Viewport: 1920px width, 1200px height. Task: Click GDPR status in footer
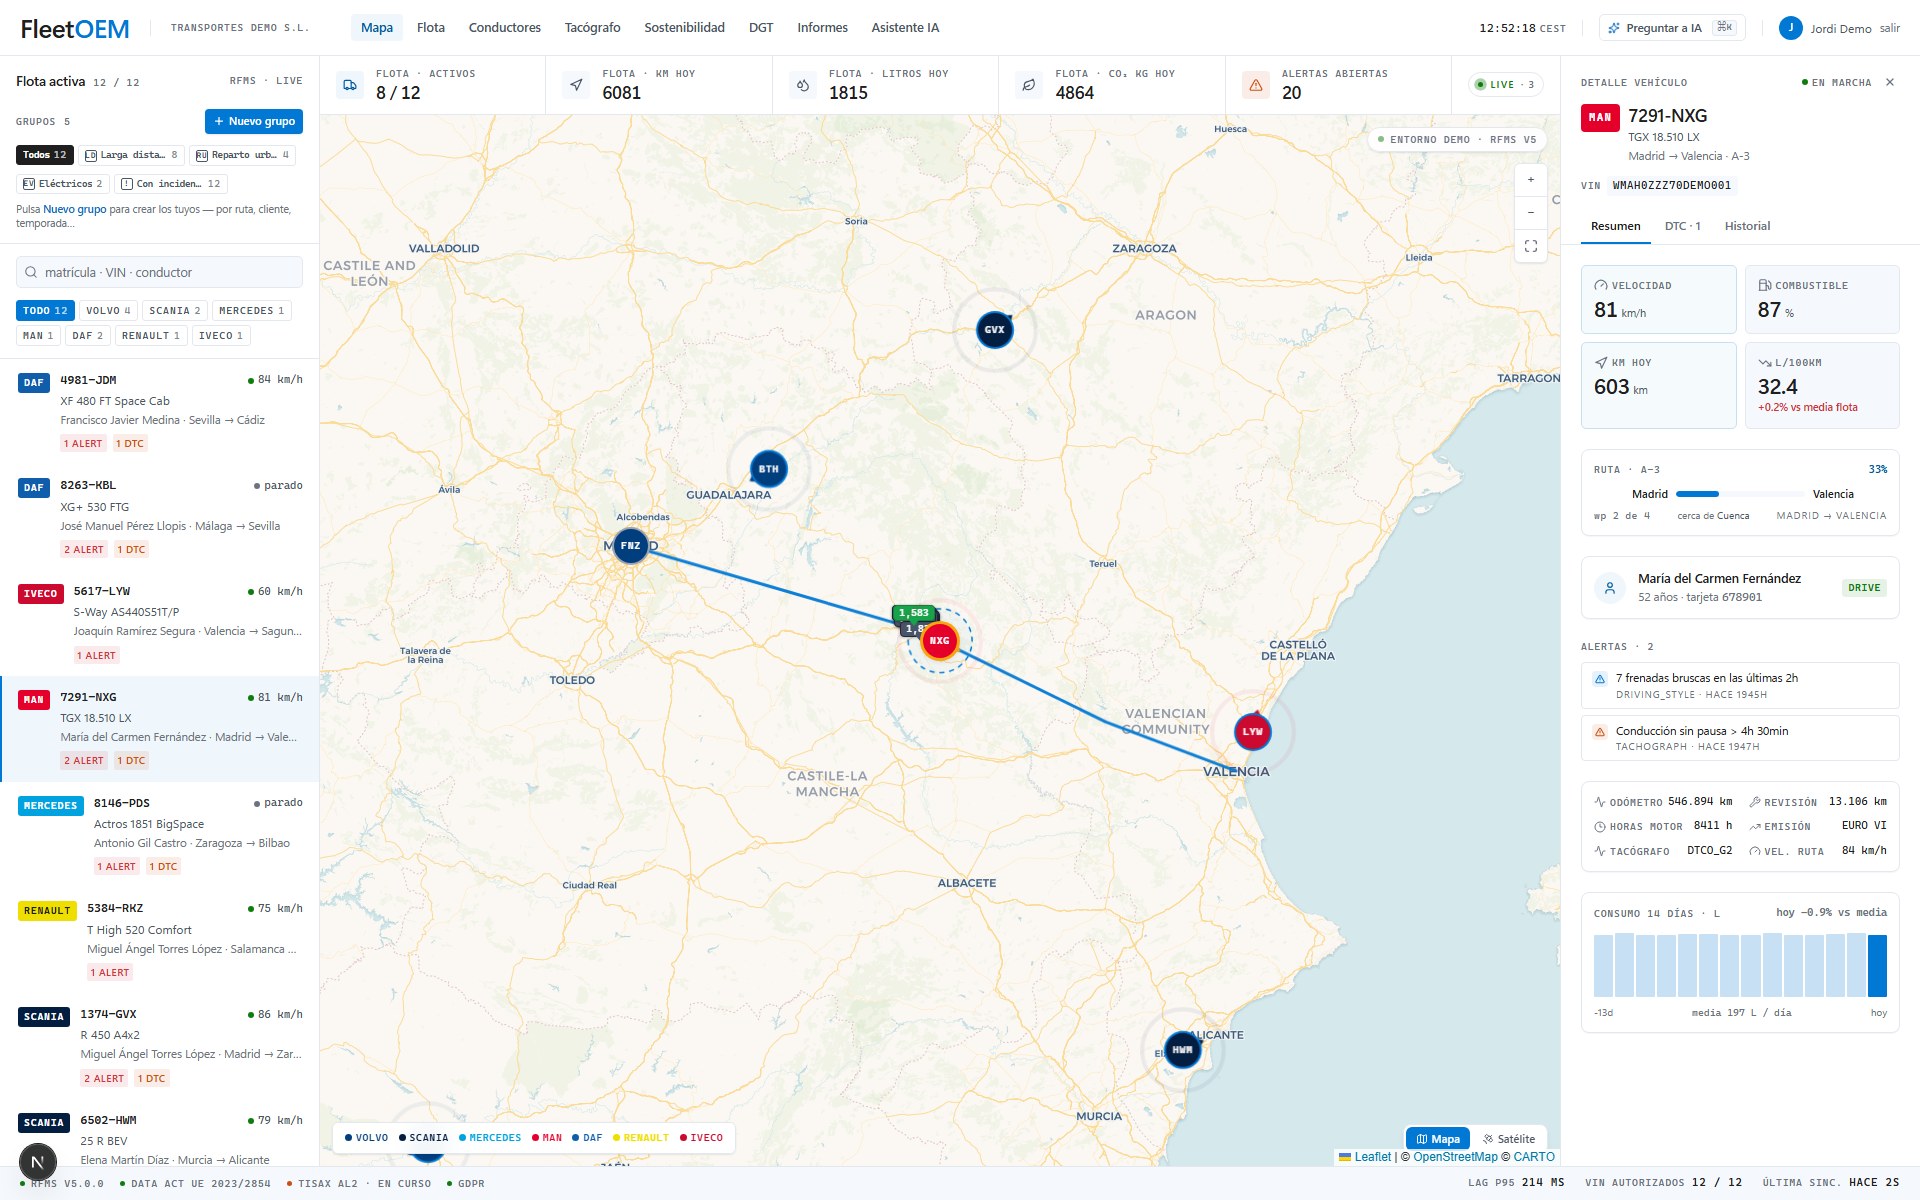click(x=466, y=1184)
